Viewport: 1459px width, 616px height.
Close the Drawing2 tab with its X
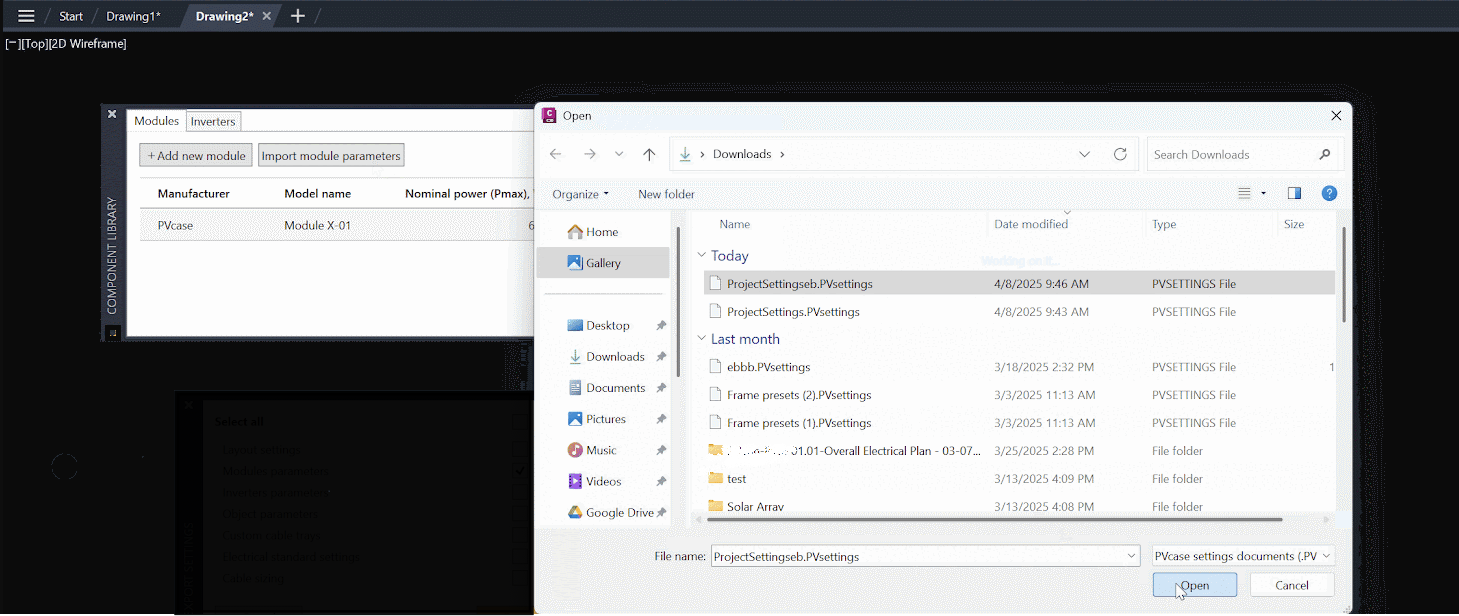pyautogui.click(x=266, y=16)
